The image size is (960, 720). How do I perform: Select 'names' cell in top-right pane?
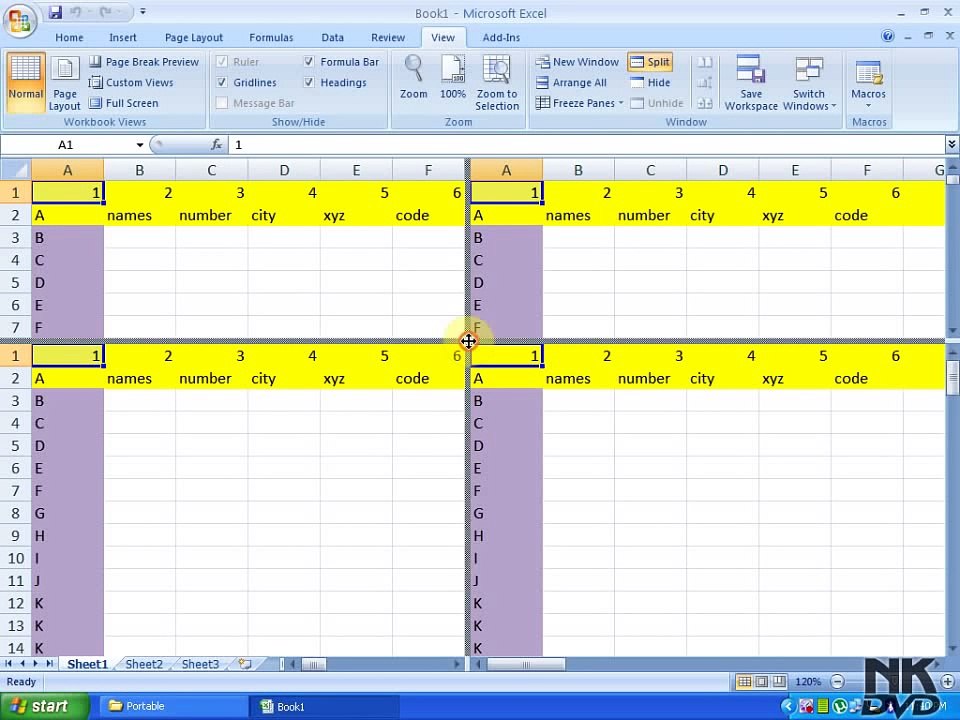pos(579,216)
